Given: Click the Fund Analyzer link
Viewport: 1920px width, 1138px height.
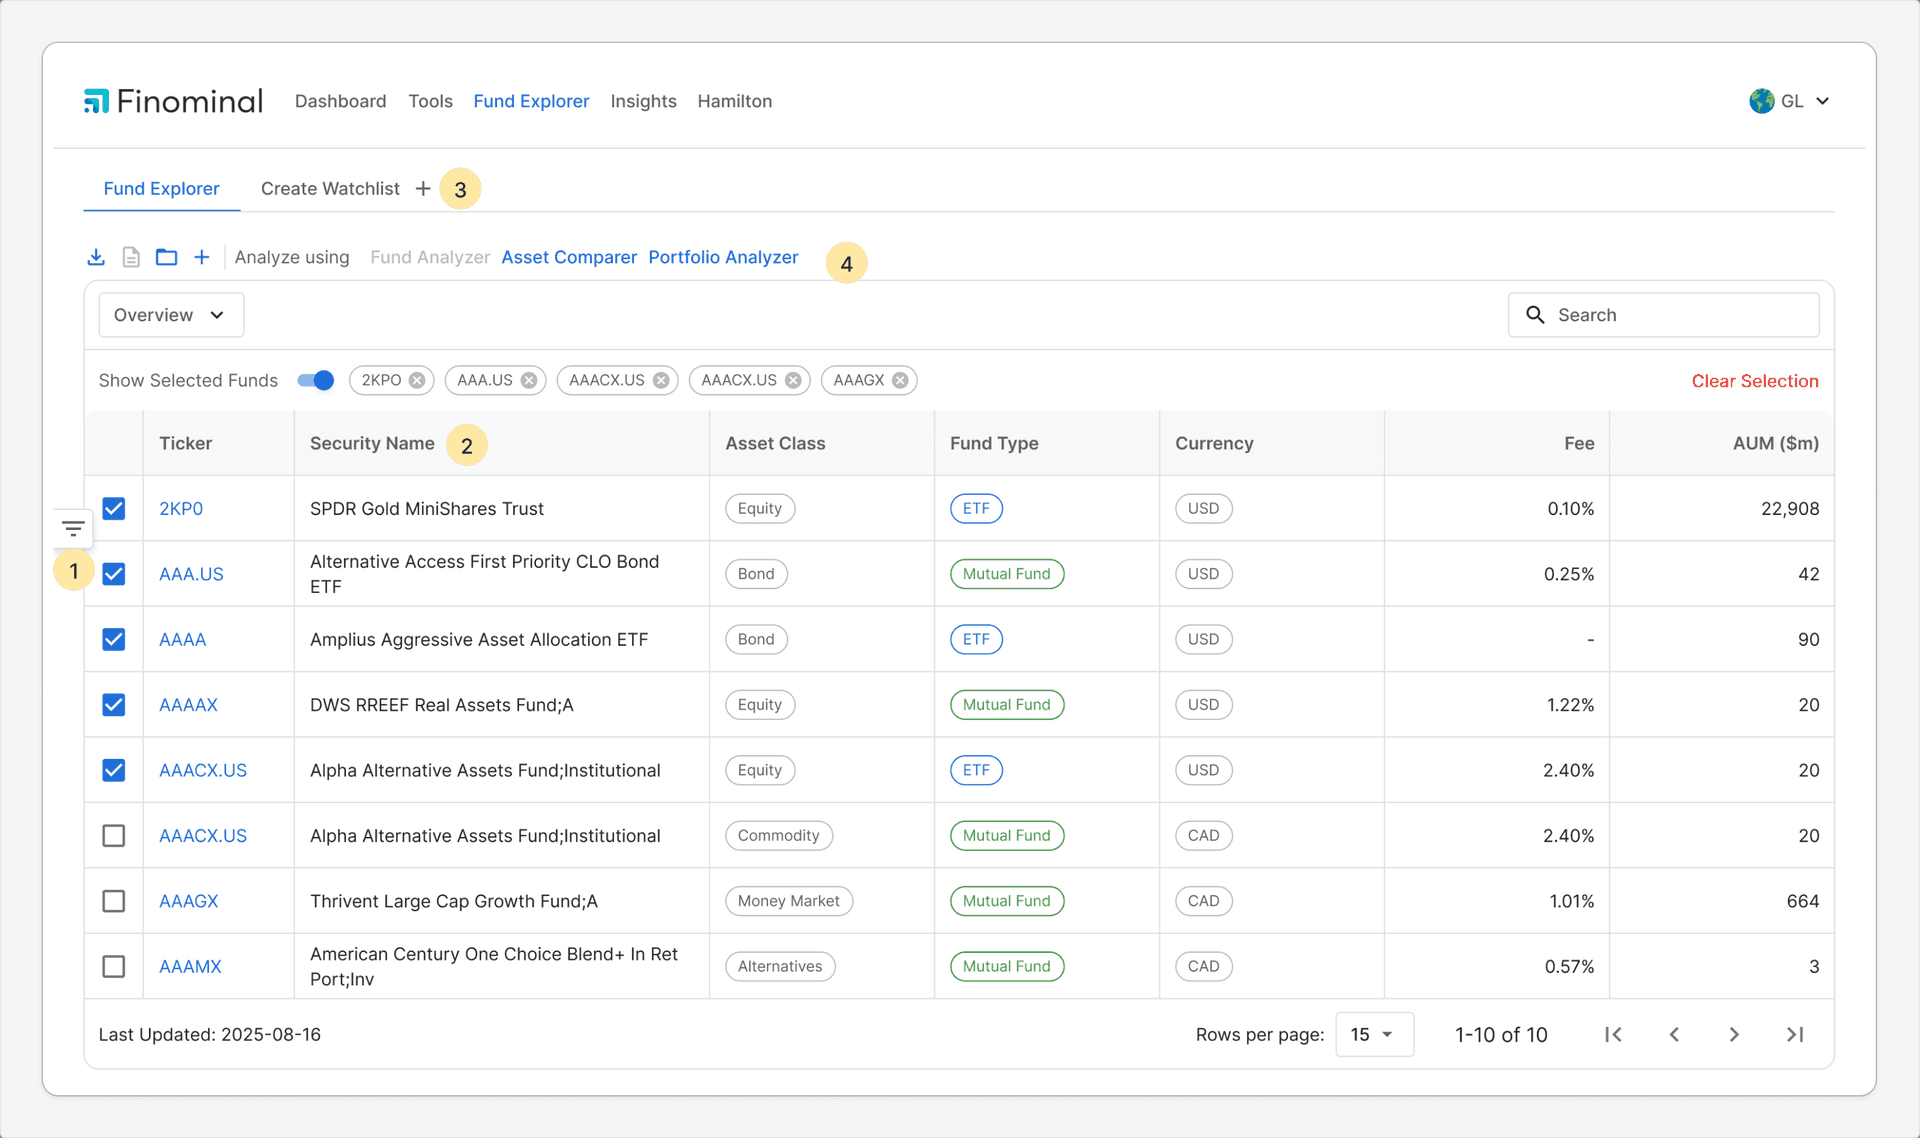Looking at the screenshot, I should (x=430, y=257).
